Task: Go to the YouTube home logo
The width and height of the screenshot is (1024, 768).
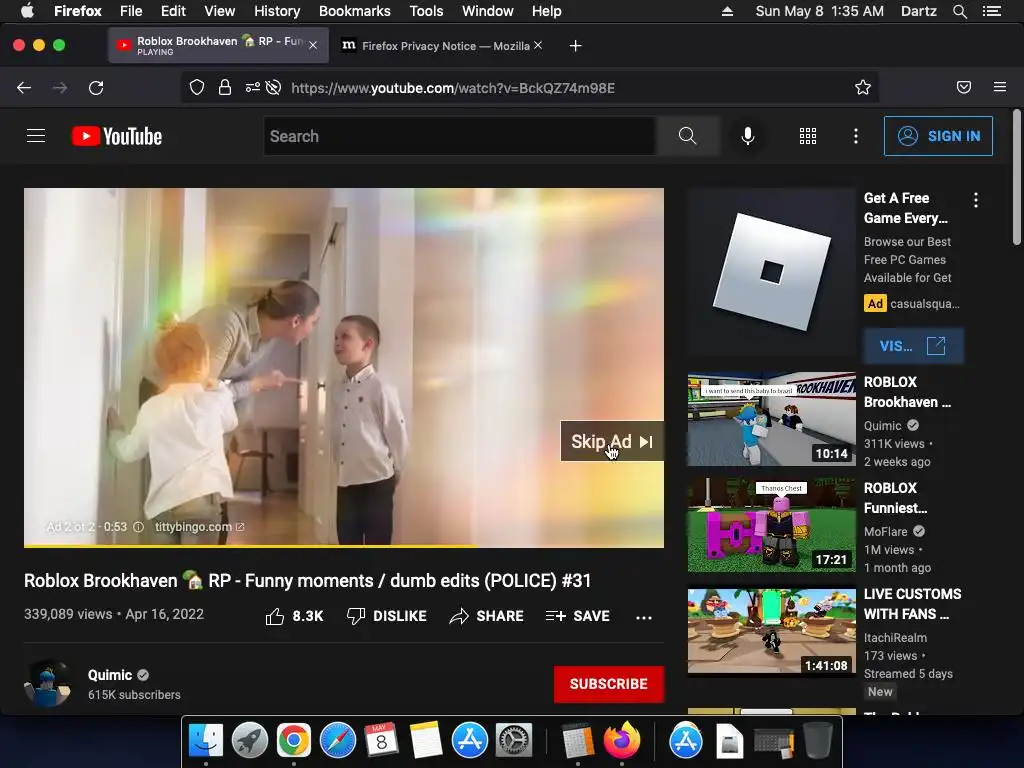Action: coord(117,136)
